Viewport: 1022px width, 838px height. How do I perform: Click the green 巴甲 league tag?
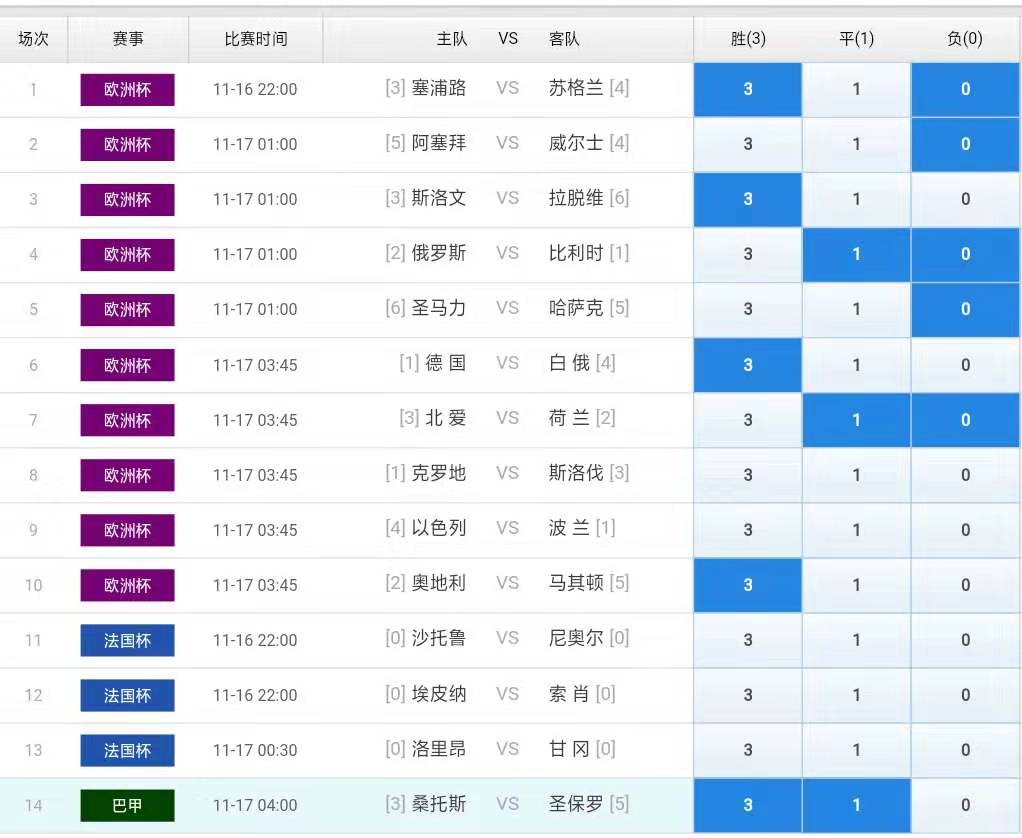tap(127, 805)
